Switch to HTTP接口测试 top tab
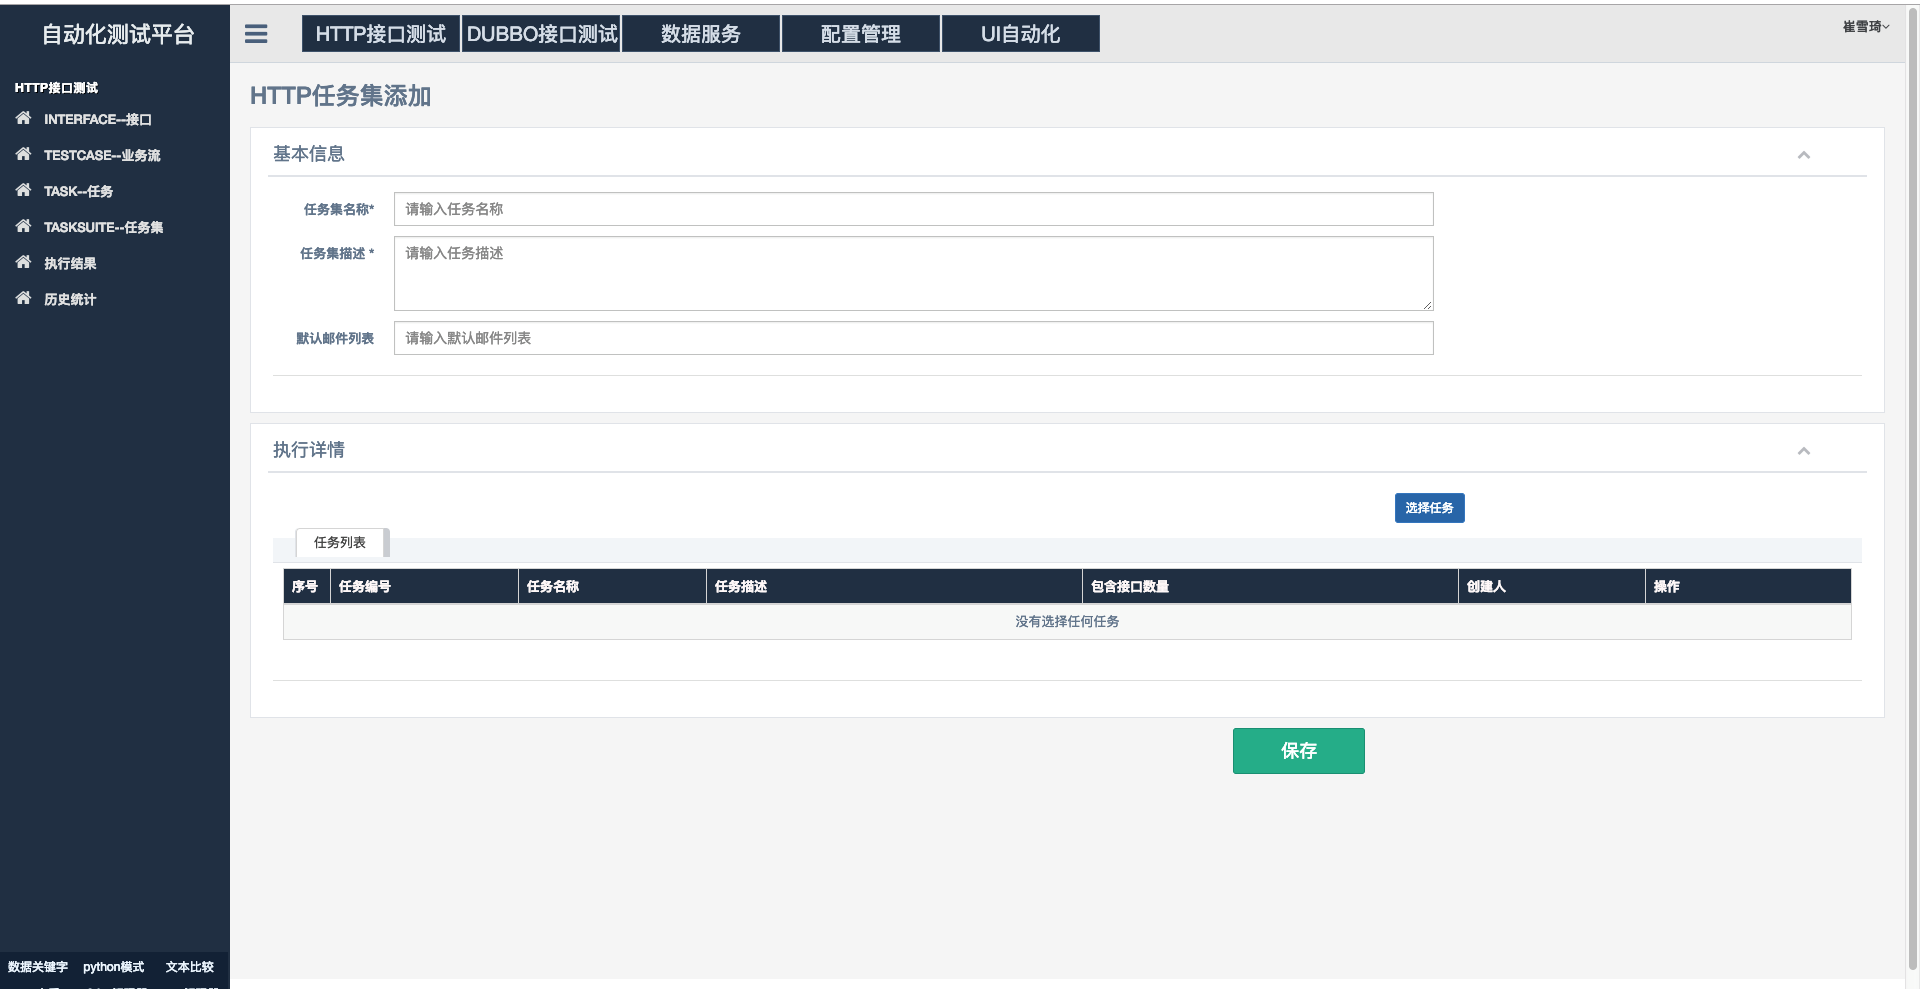Viewport: 1920px width, 989px height. click(x=381, y=33)
